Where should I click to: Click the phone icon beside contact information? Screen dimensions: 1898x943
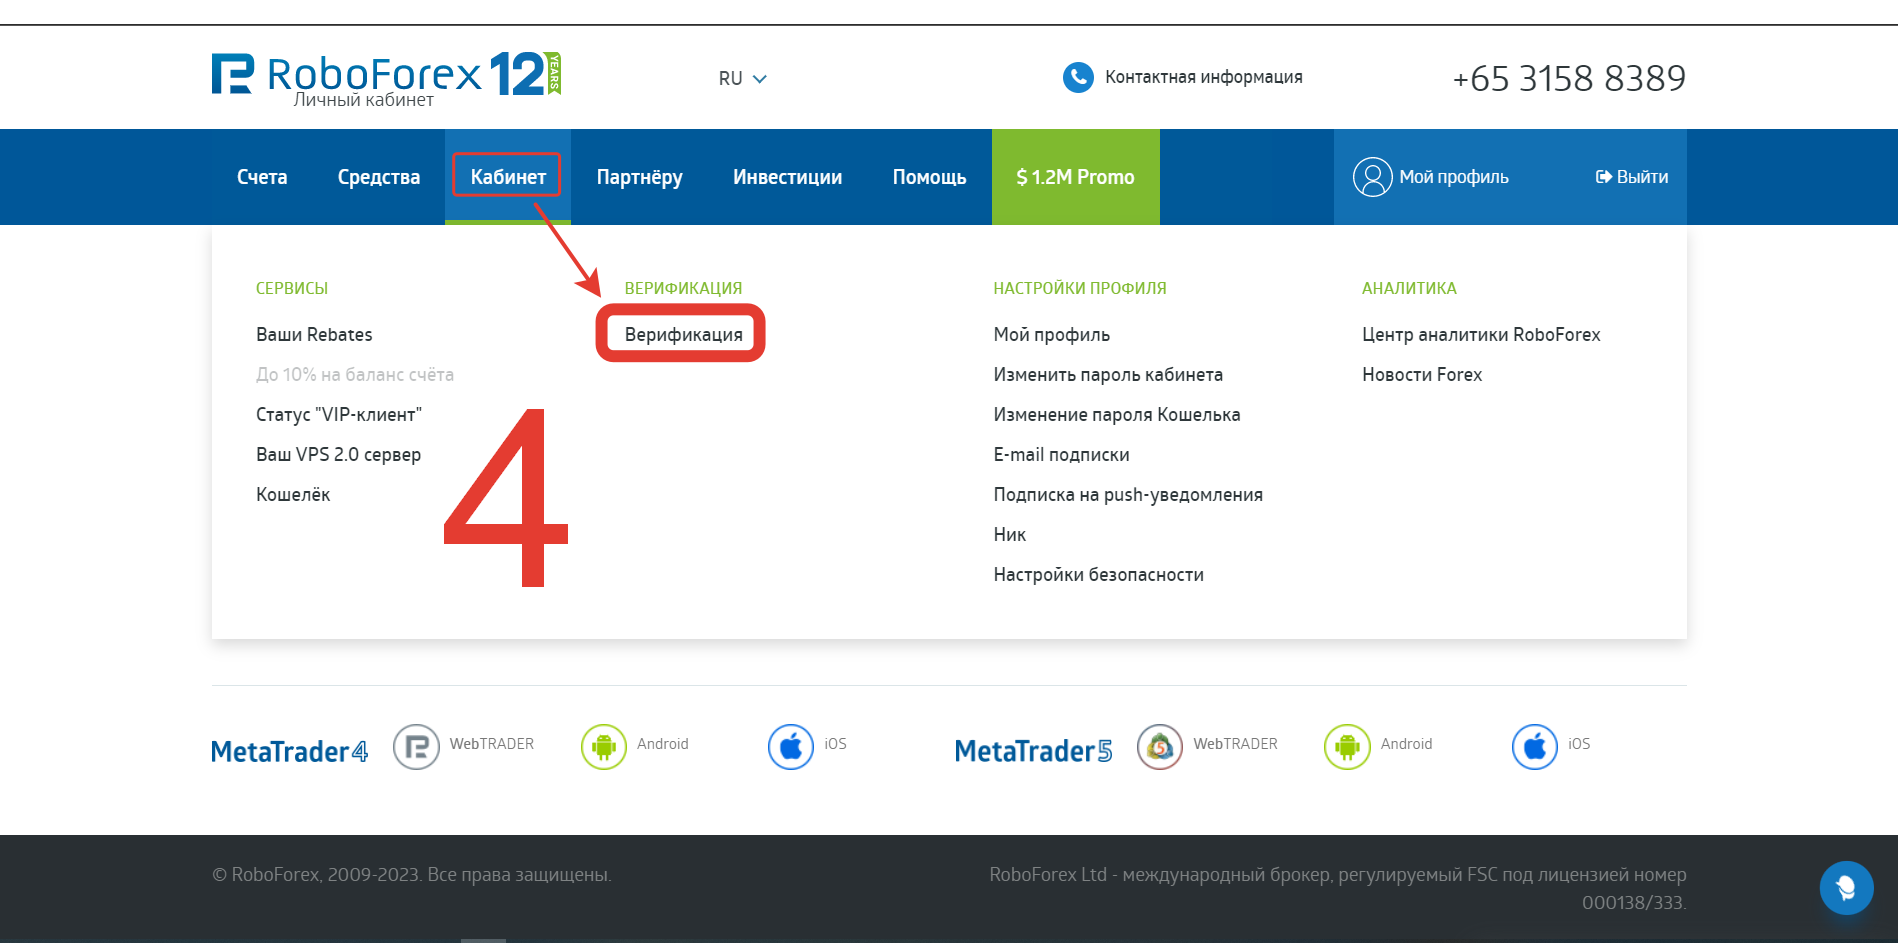pyautogui.click(x=1078, y=77)
